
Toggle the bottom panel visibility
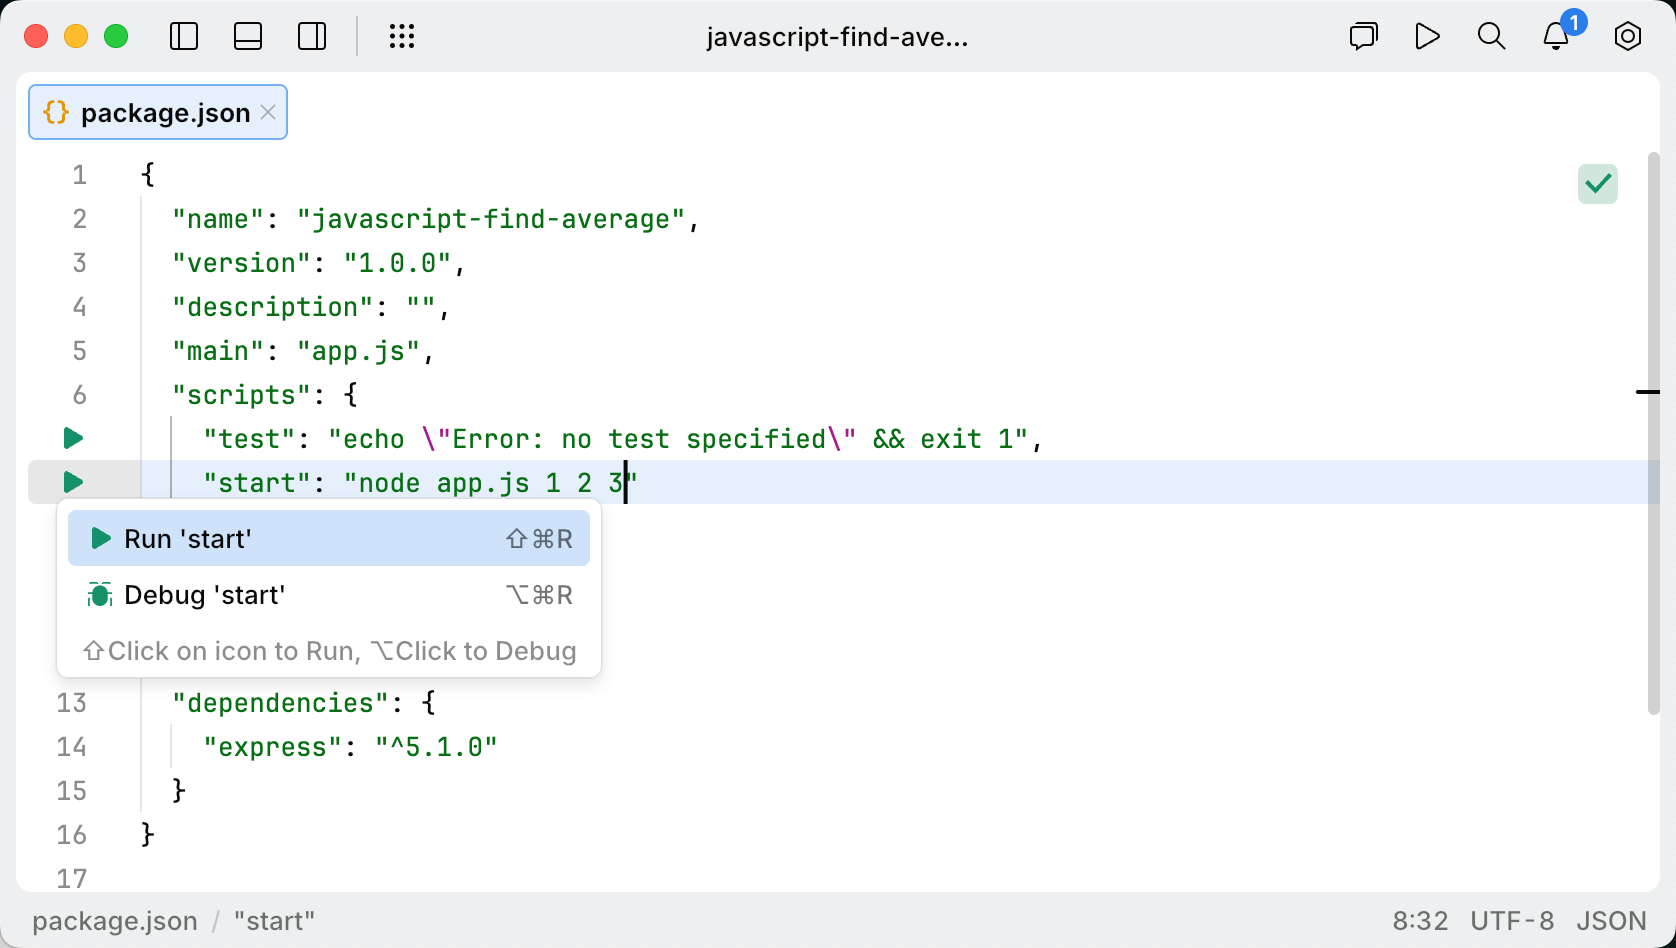[x=247, y=36]
